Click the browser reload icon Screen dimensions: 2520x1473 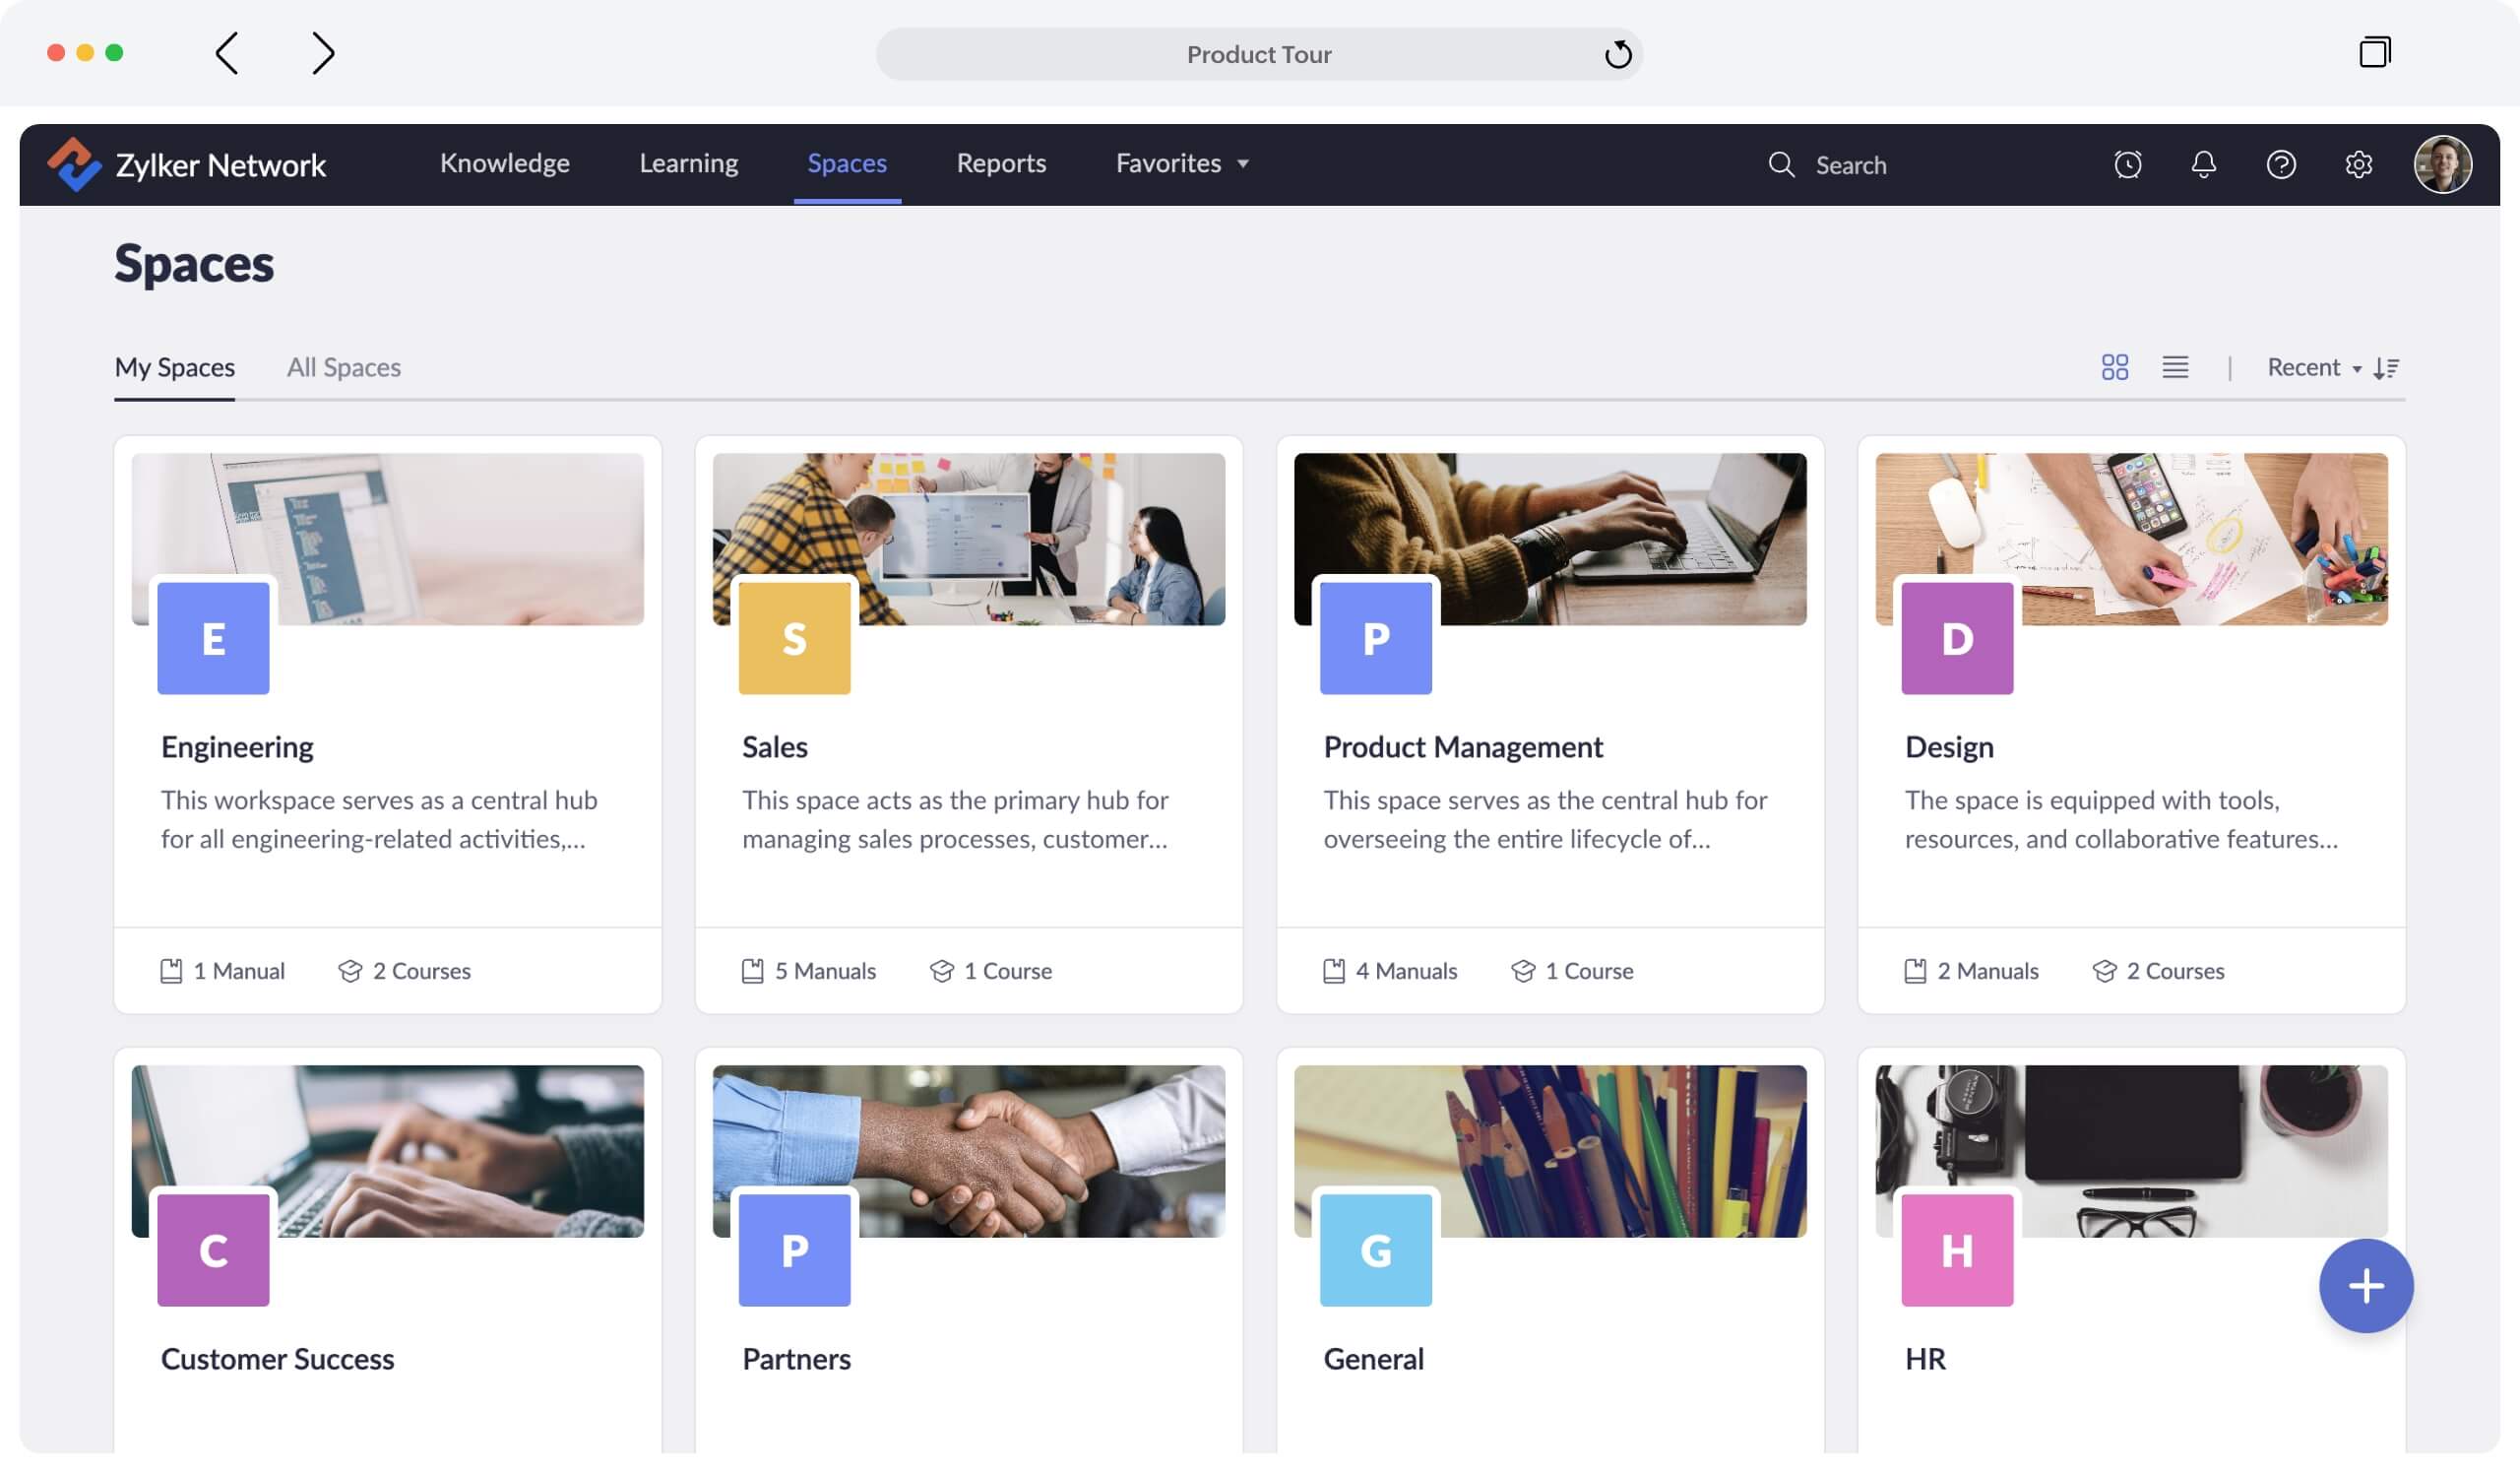point(1617,54)
